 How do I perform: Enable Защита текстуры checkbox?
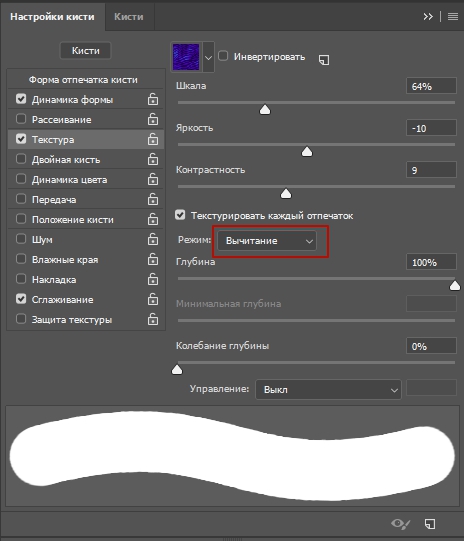click(21, 319)
